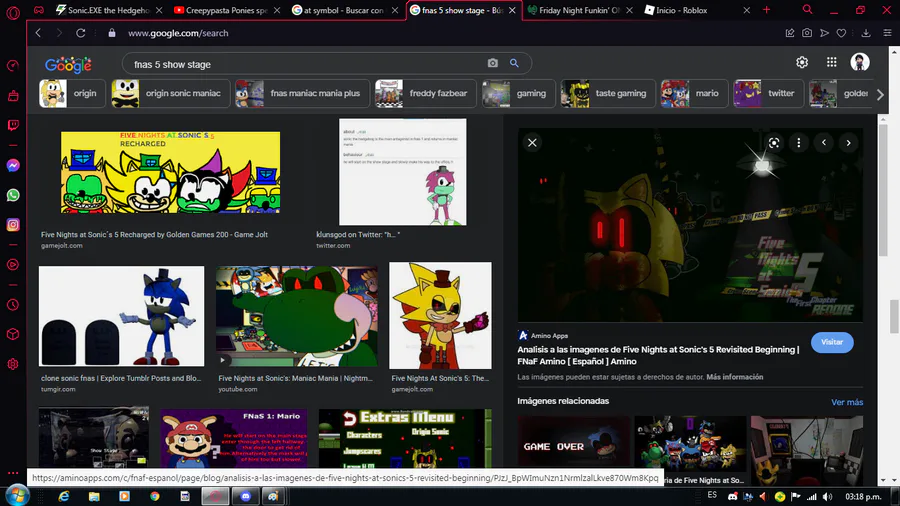Open sidebar Settings gear
The image size is (900, 506).
[13, 364]
